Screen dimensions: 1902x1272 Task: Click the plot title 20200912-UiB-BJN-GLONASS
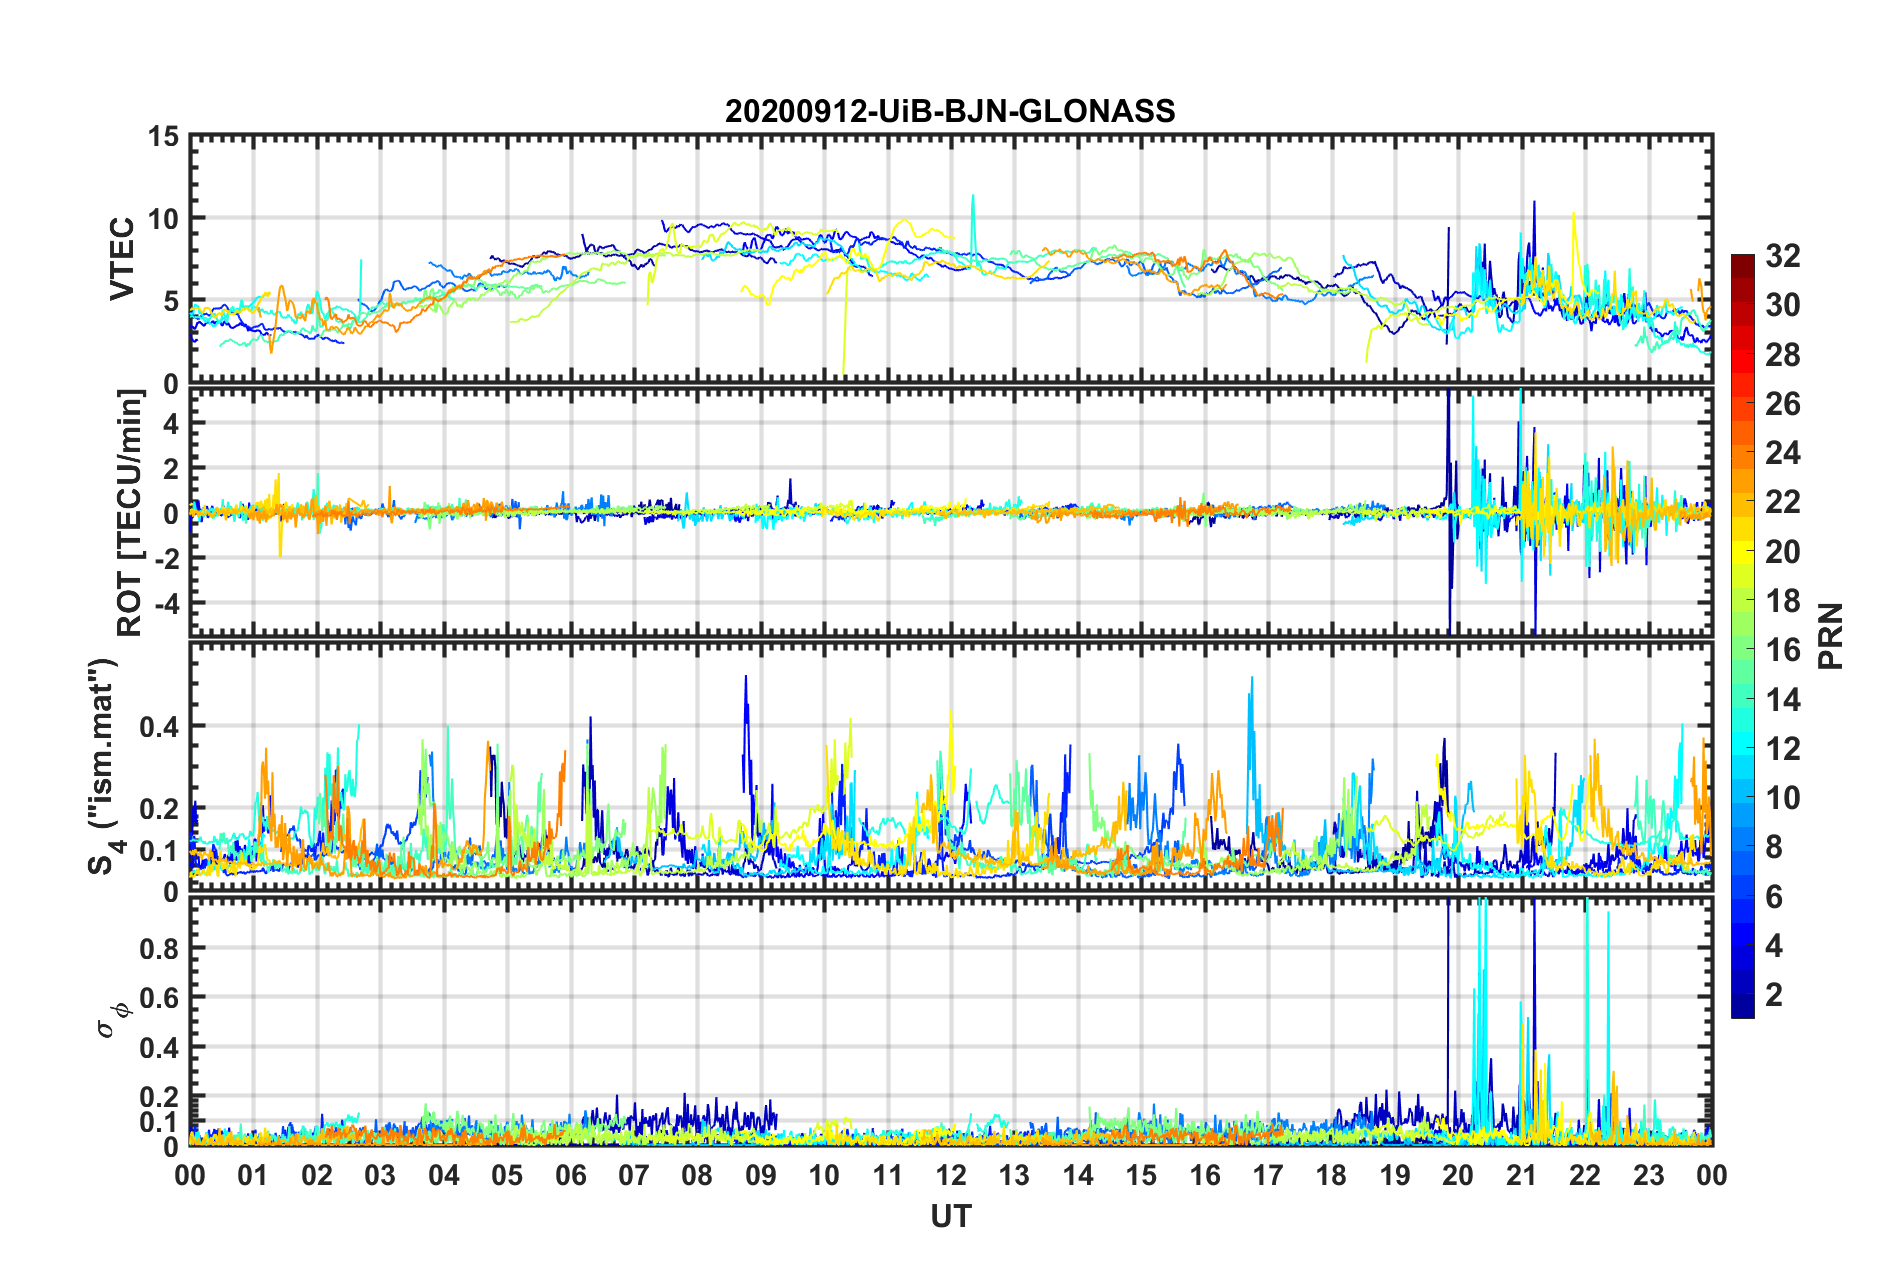tap(950, 111)
